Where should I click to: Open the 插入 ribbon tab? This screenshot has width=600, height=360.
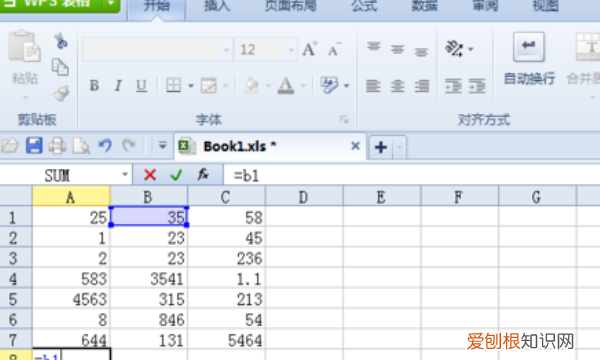[217, 6]
